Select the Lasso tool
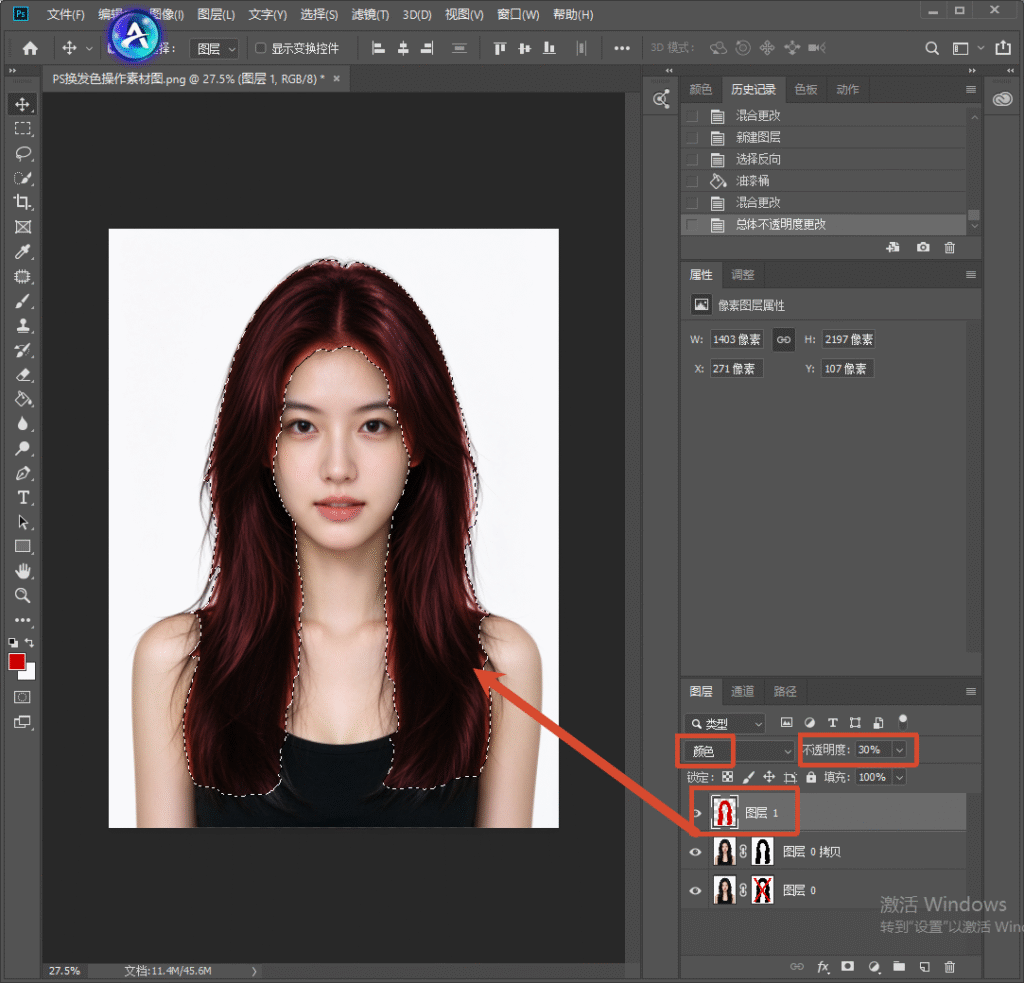 23,153
